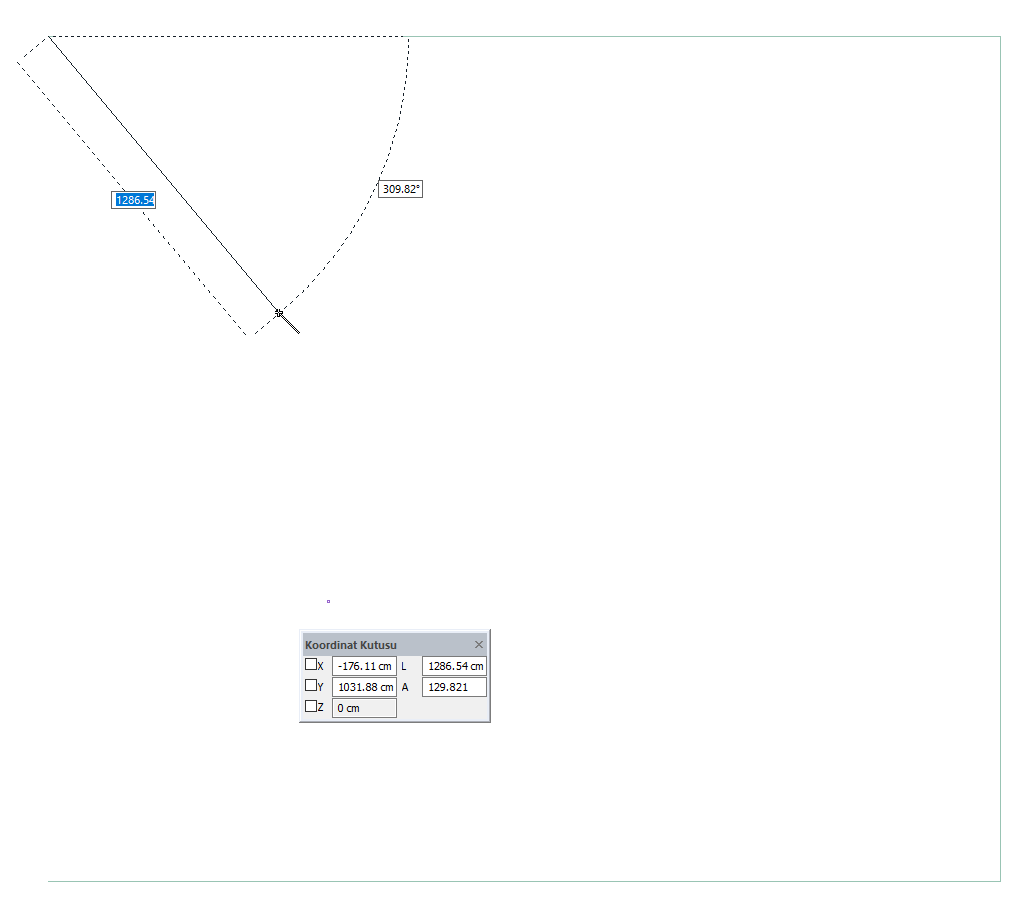Click the crosshair cursor at line endpoint
The height and width of the screenshot is (914, 1030).
coord(279,313)
